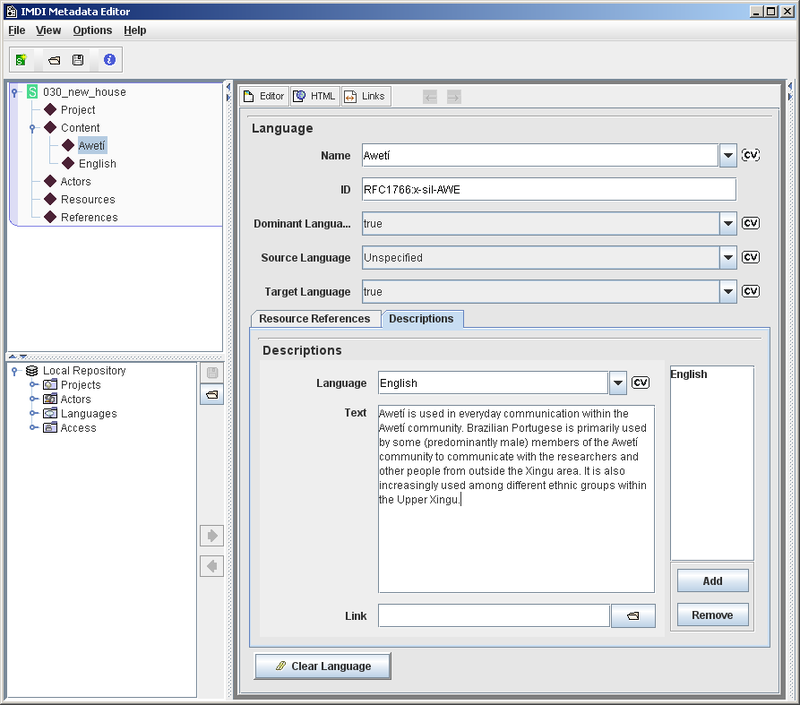
Task: Click the CV icon beside Dominant Language
Action: pyautogui.click(x=751, y=223)
